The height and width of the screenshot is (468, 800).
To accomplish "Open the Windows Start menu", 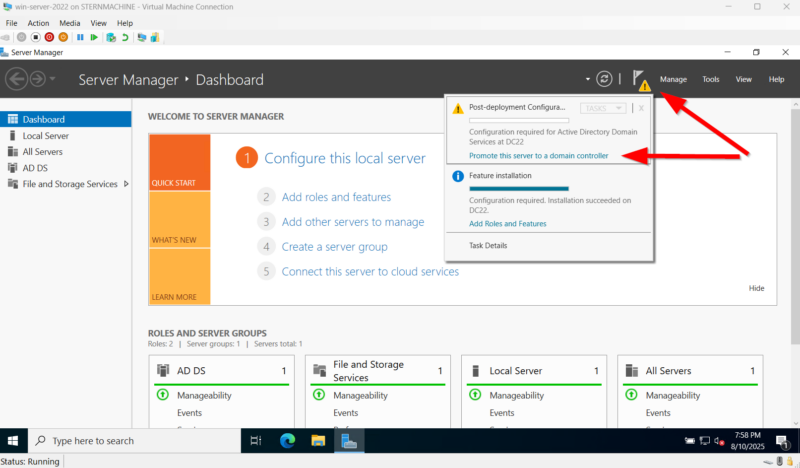I will (x=13, y=441).
